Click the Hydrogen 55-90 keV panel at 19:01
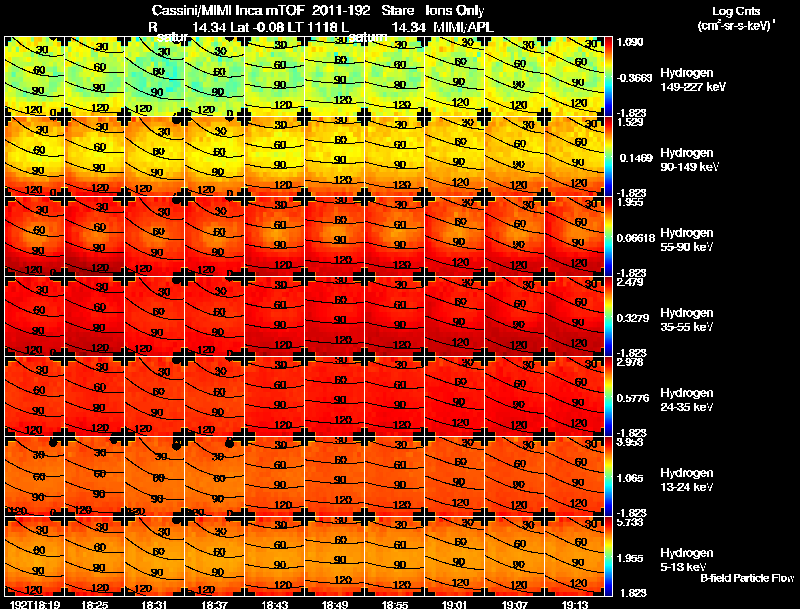Viewport: 800px width, 609px height. click(x=455, y=236)
